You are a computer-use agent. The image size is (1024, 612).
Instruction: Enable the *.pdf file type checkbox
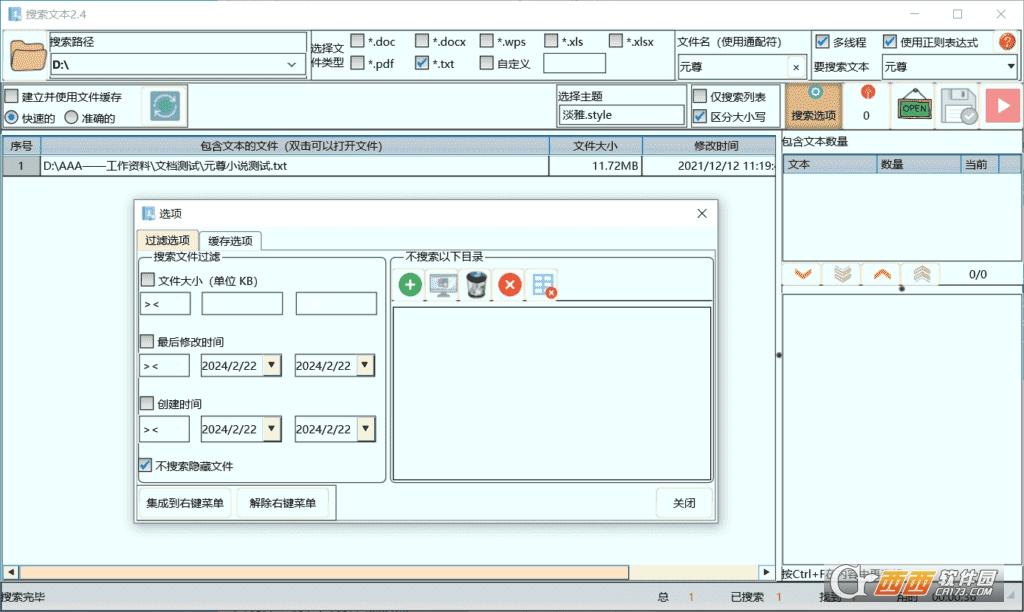click(x=357, y=63)
